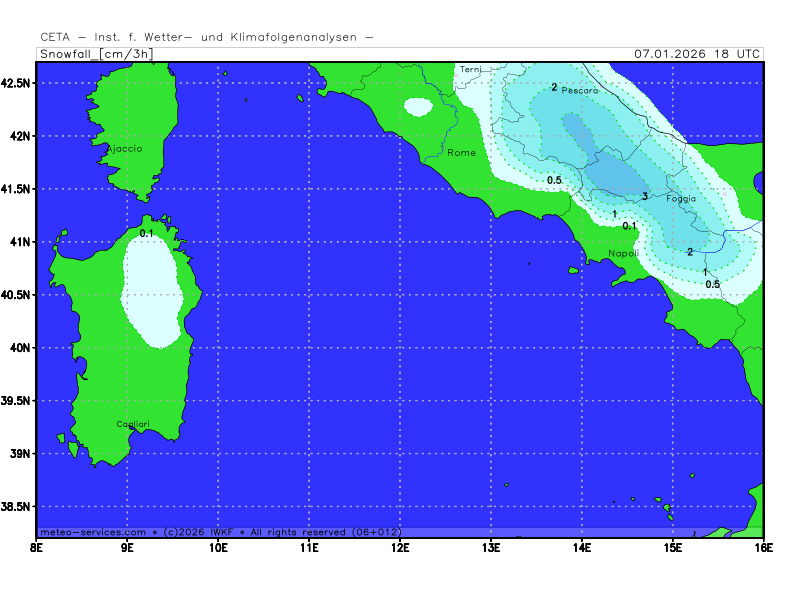Viewport: 800px width, 600px height.
Task: Click the Rome city label
Action: 461,153
